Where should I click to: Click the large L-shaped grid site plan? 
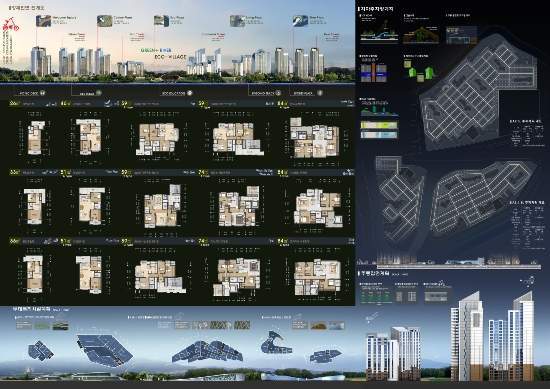pyautogui.click(x=478, y=91)
